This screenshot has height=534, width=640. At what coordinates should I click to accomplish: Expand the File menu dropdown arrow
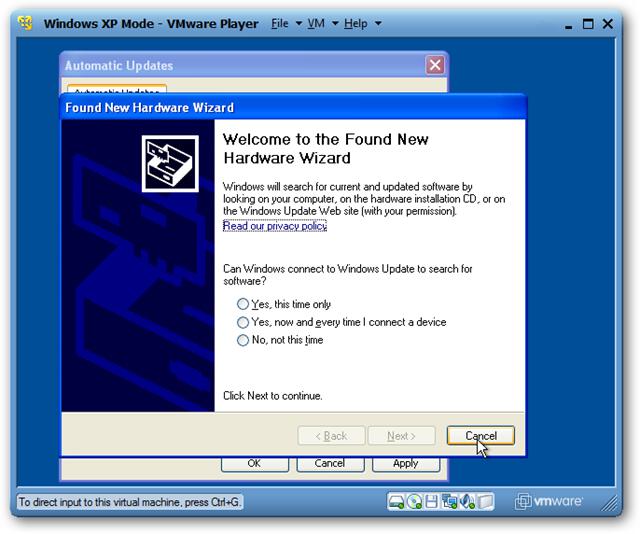point(298,24)
